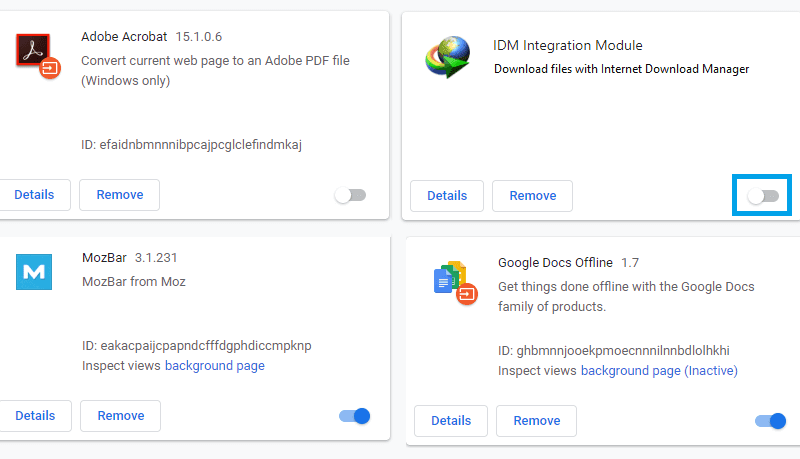Click the MozBar blue M icon

[x=34, y=272]
